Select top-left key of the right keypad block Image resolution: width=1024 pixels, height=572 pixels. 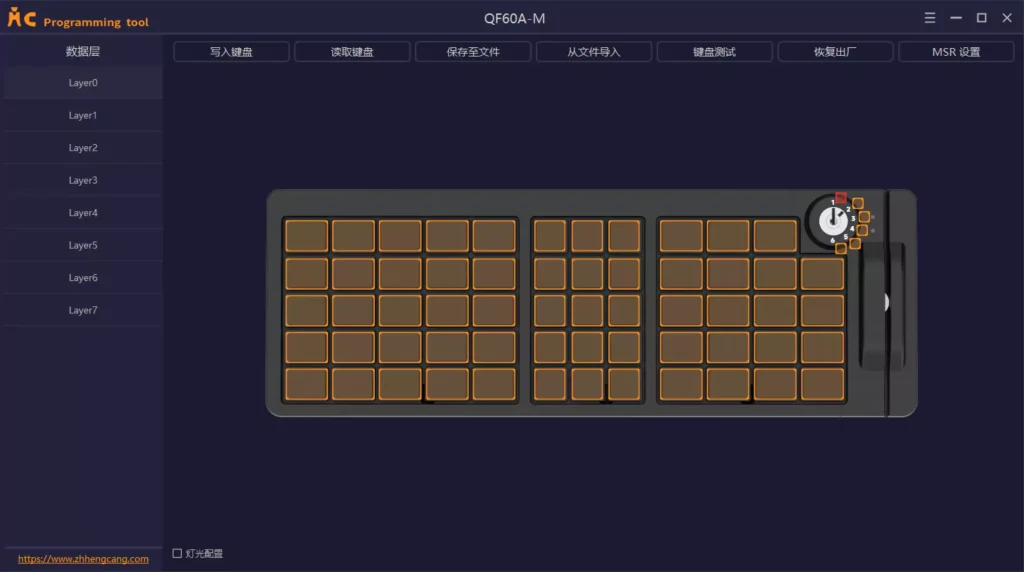point(681,236)
